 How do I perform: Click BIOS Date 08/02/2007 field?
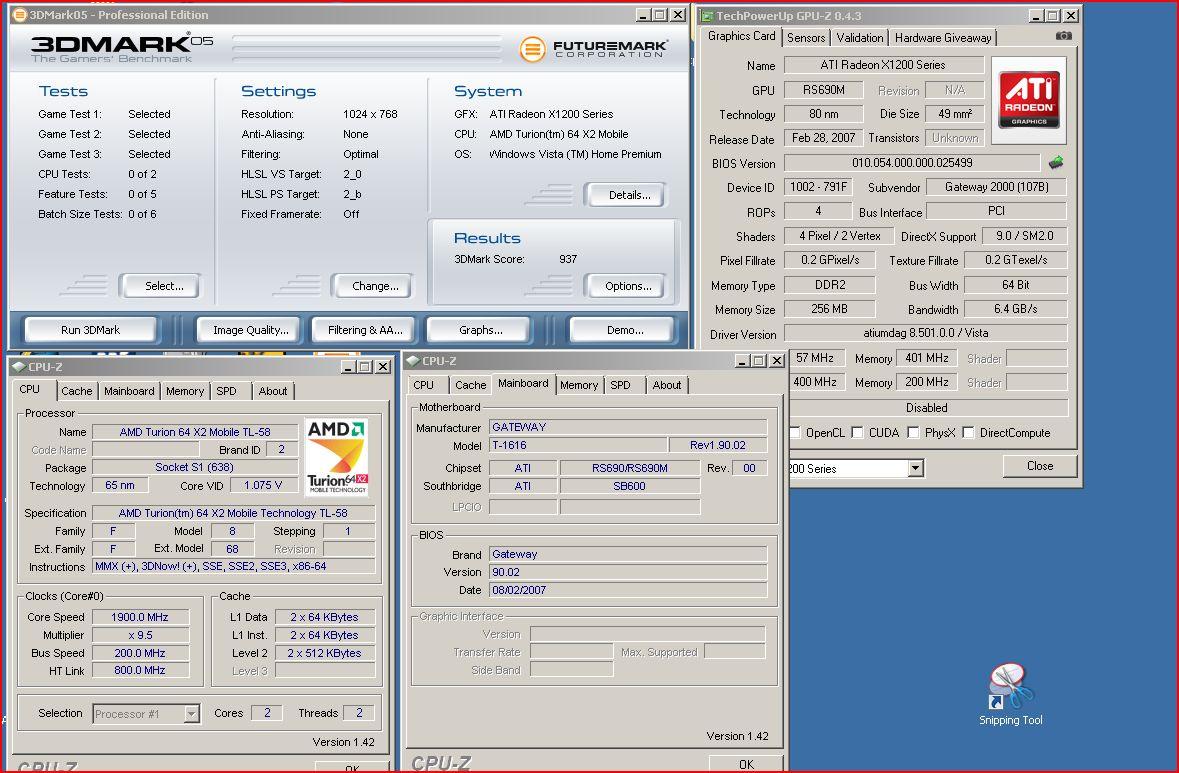coord(628,590)
